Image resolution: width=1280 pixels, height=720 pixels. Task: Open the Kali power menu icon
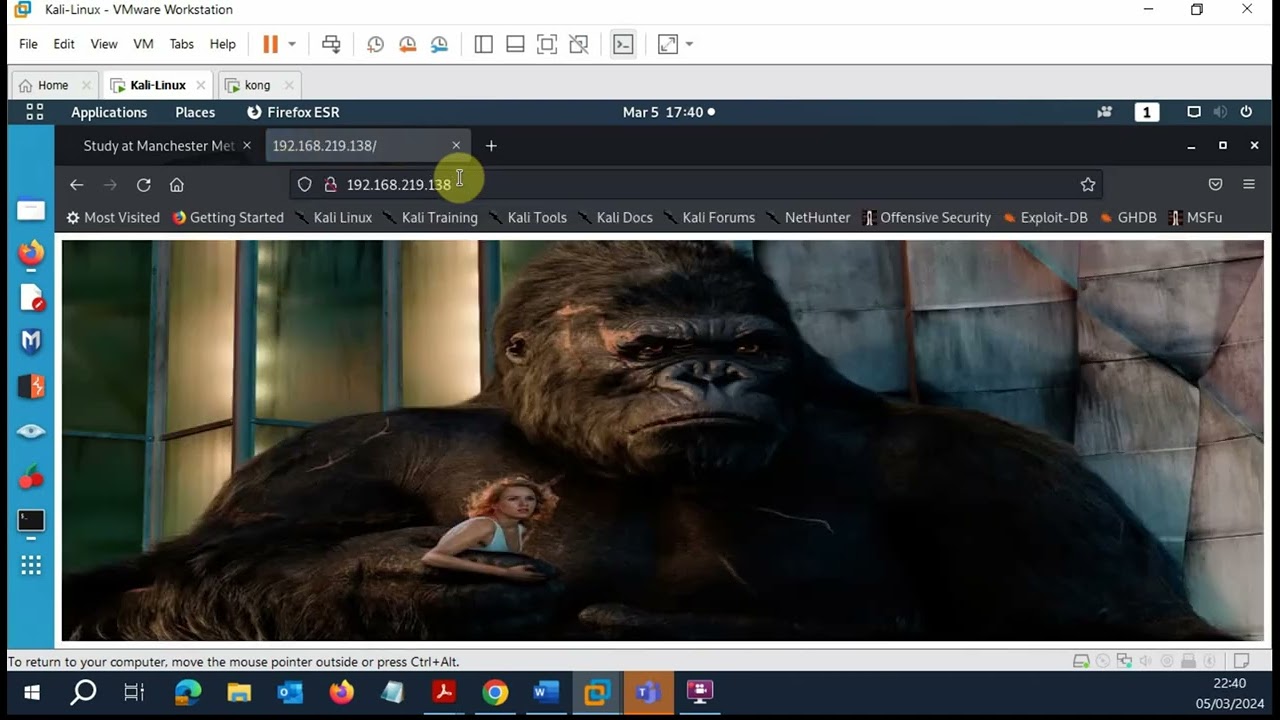(1246, 112)
